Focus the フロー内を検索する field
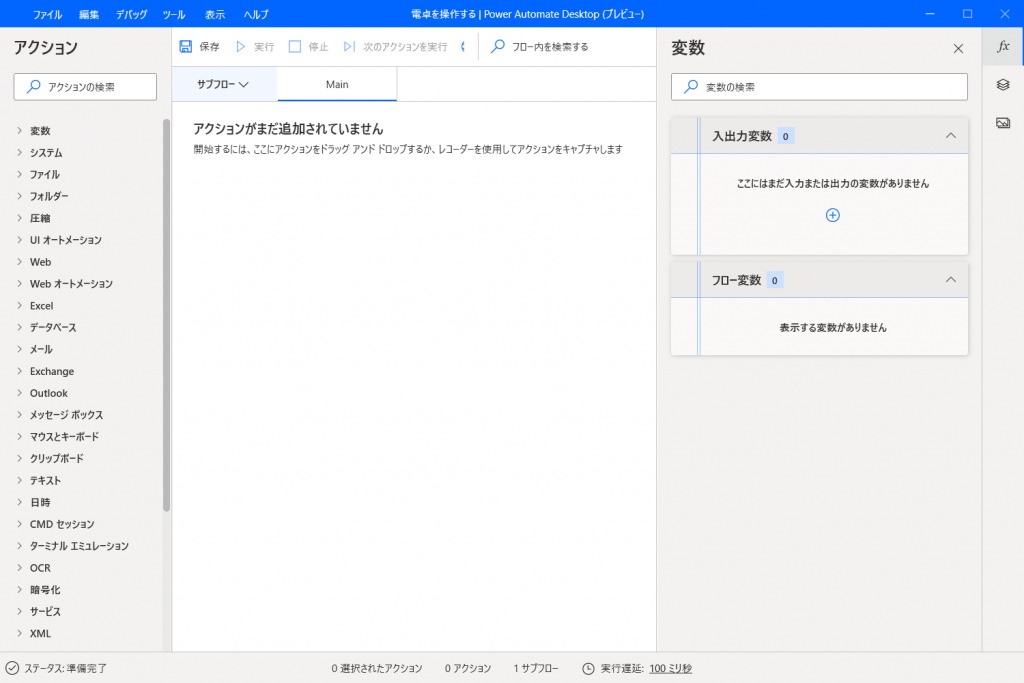Screen dimensions: 1024x683 pos(550,47)
